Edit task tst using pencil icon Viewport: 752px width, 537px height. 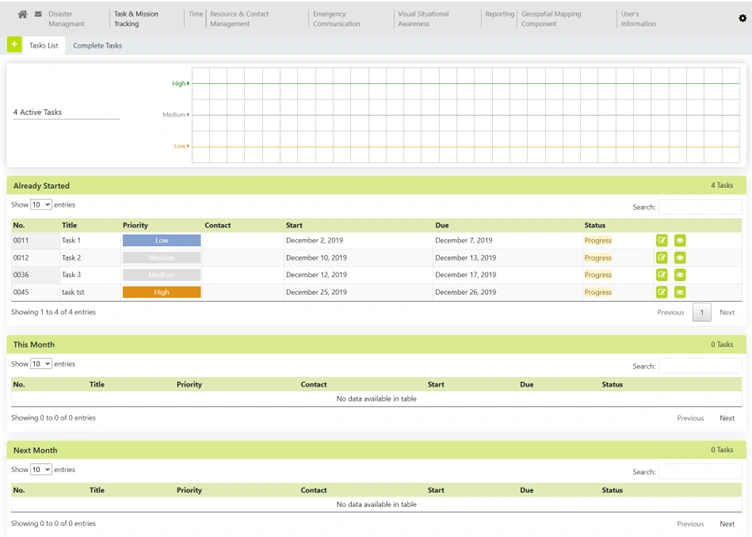point(661,292)
